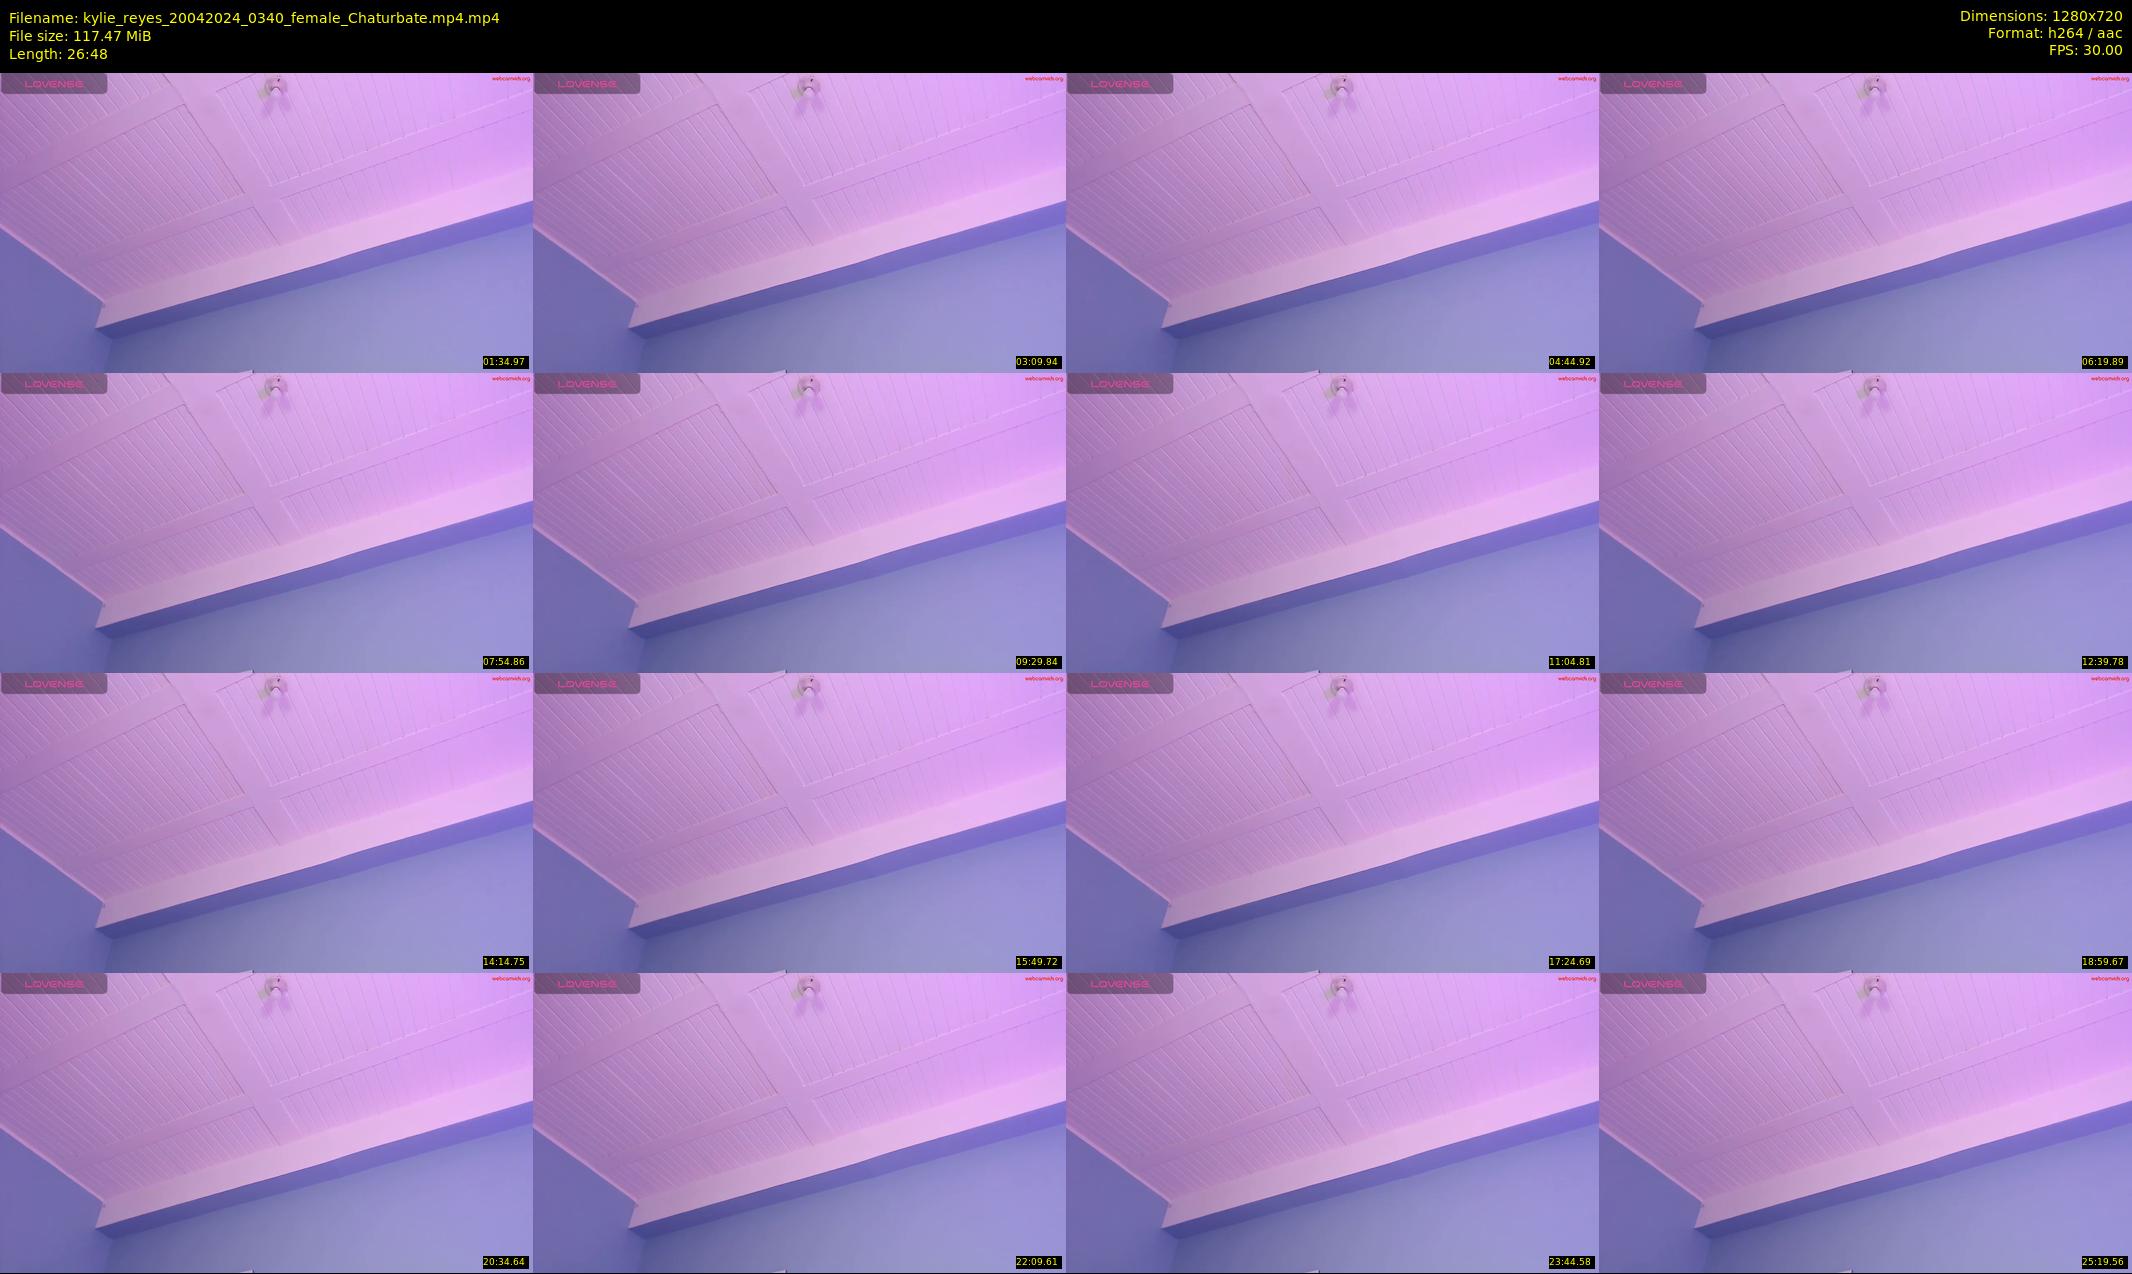Click the 20:34.64 timestamp label

(x=504, y=1262)
